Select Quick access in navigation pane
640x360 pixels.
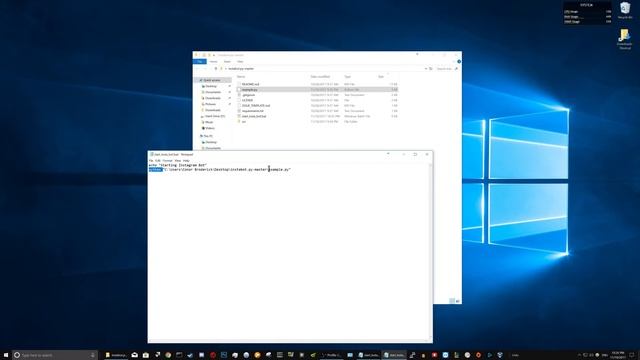pos(211,80)
